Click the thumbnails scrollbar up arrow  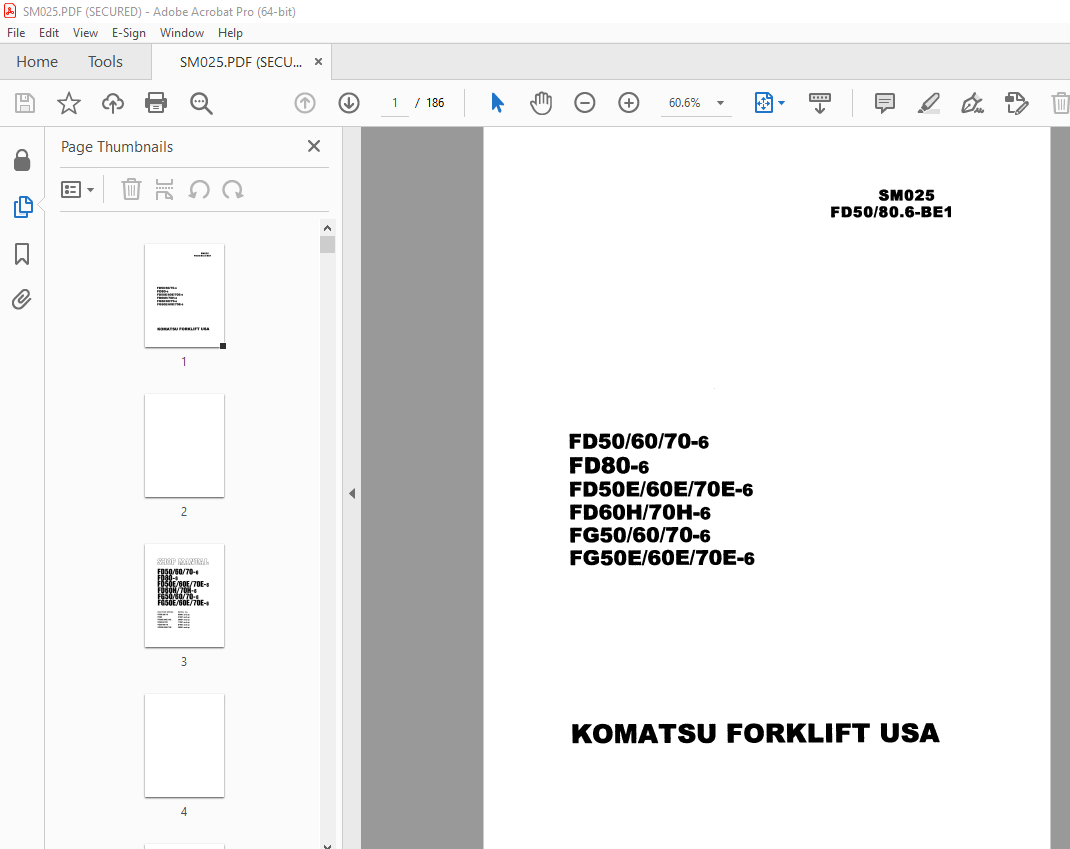point(328,228)
